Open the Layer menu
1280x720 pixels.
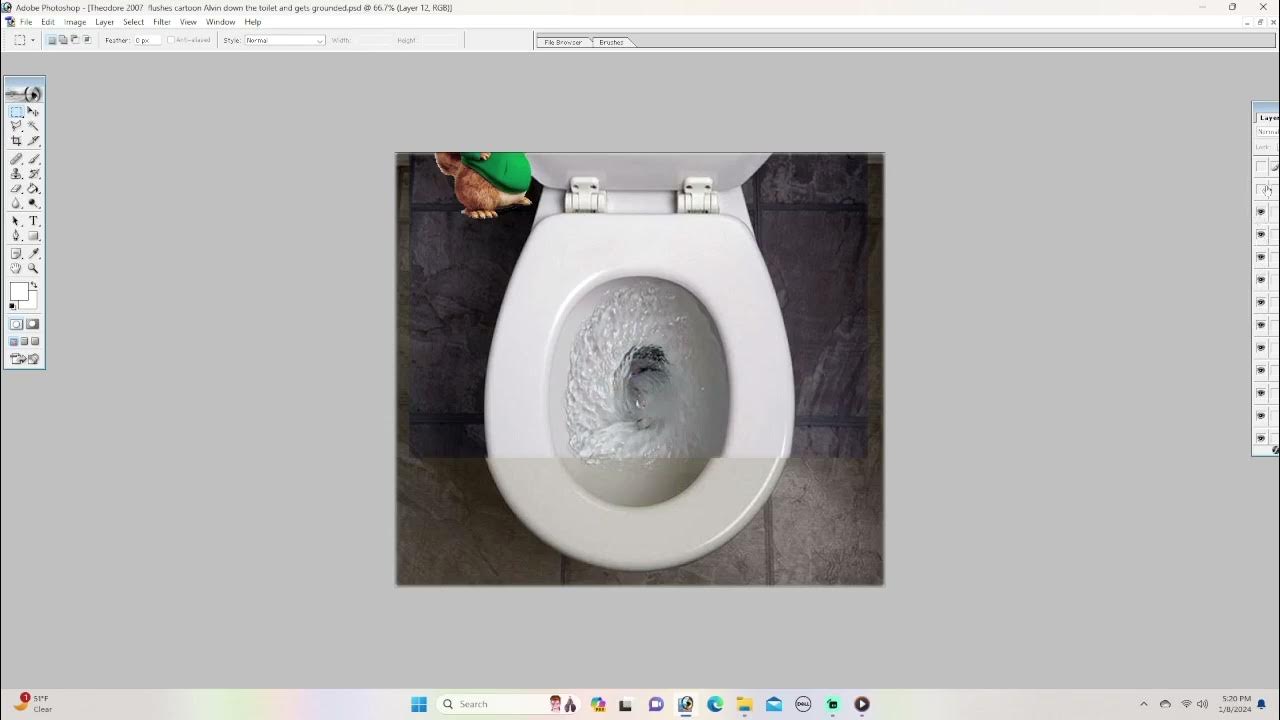point(105,22)
